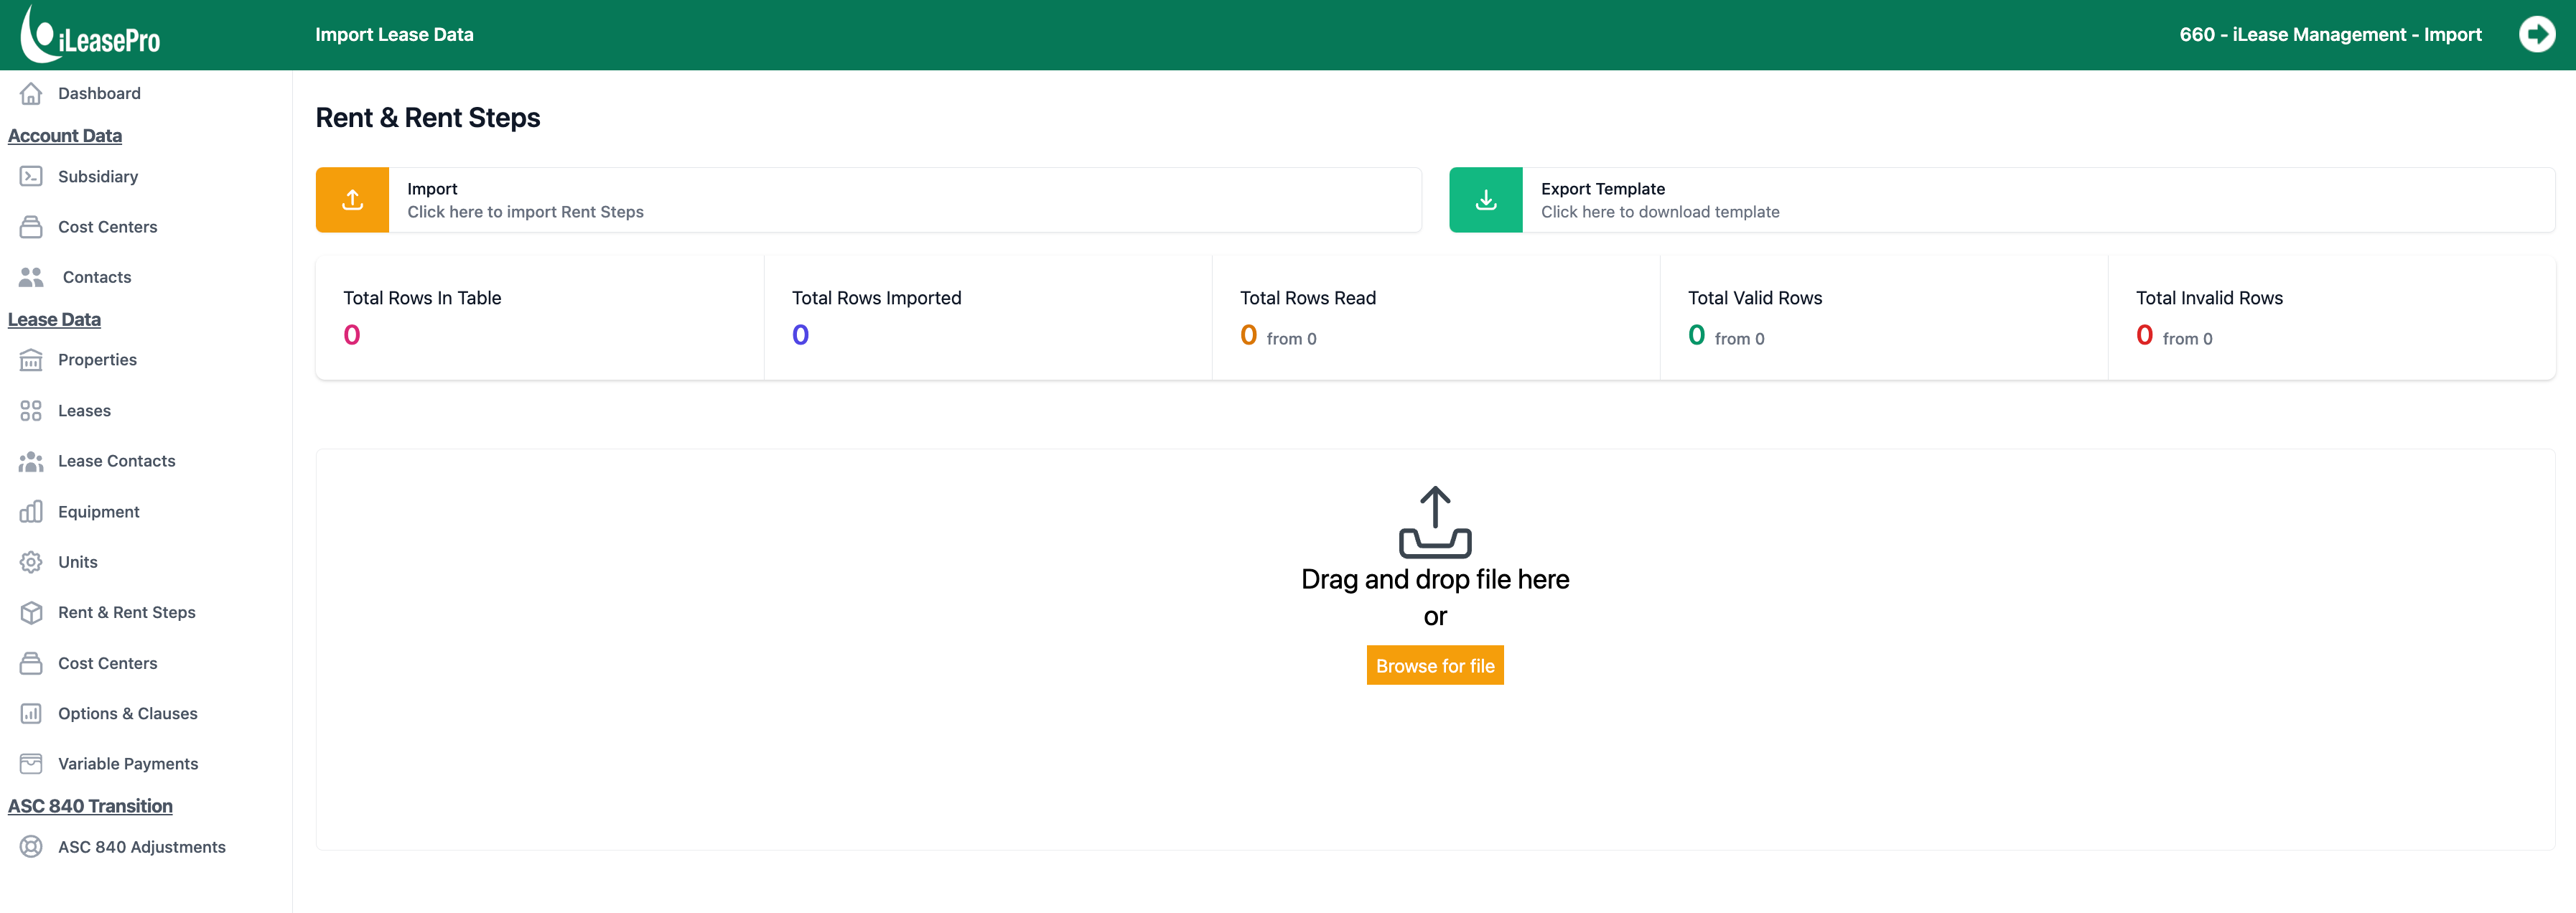This screenshot has width=2576, height=913.
Task: Click the Variable Payments card icon
Action: 31,764
